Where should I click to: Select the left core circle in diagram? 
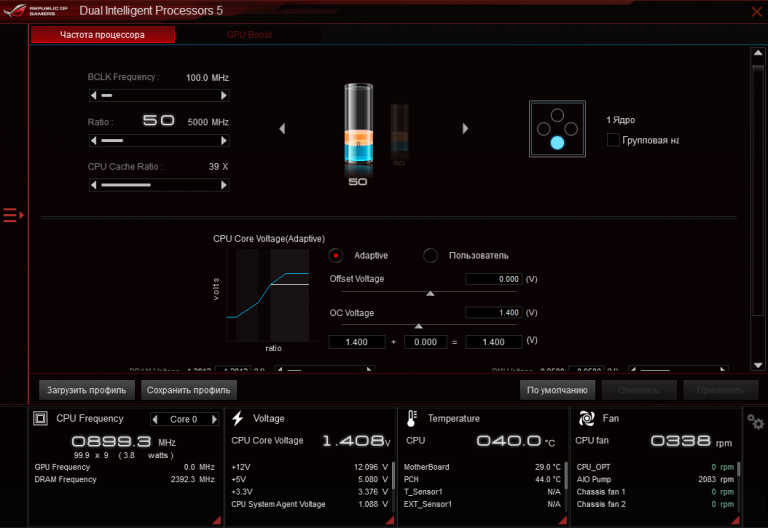click(x=544, y=129)
